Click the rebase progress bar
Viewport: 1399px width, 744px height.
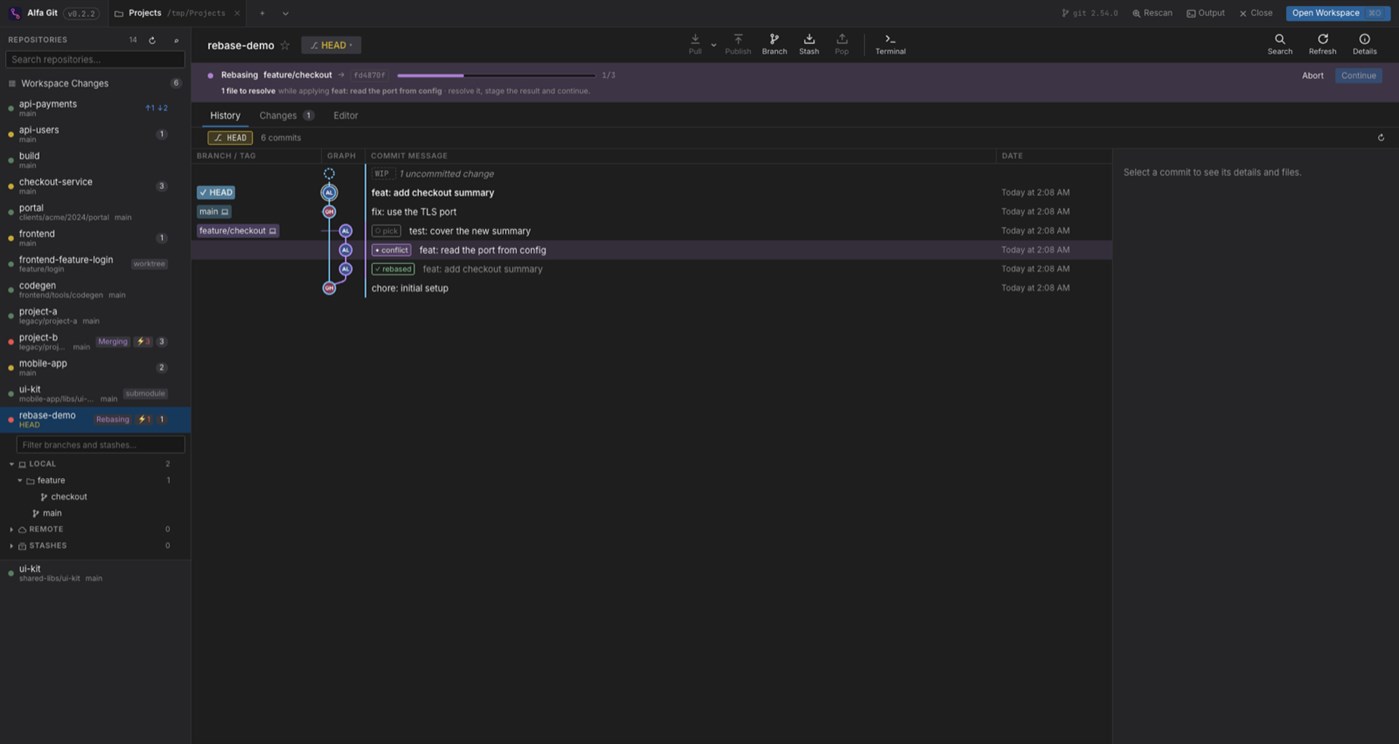[x=496, y=75]
